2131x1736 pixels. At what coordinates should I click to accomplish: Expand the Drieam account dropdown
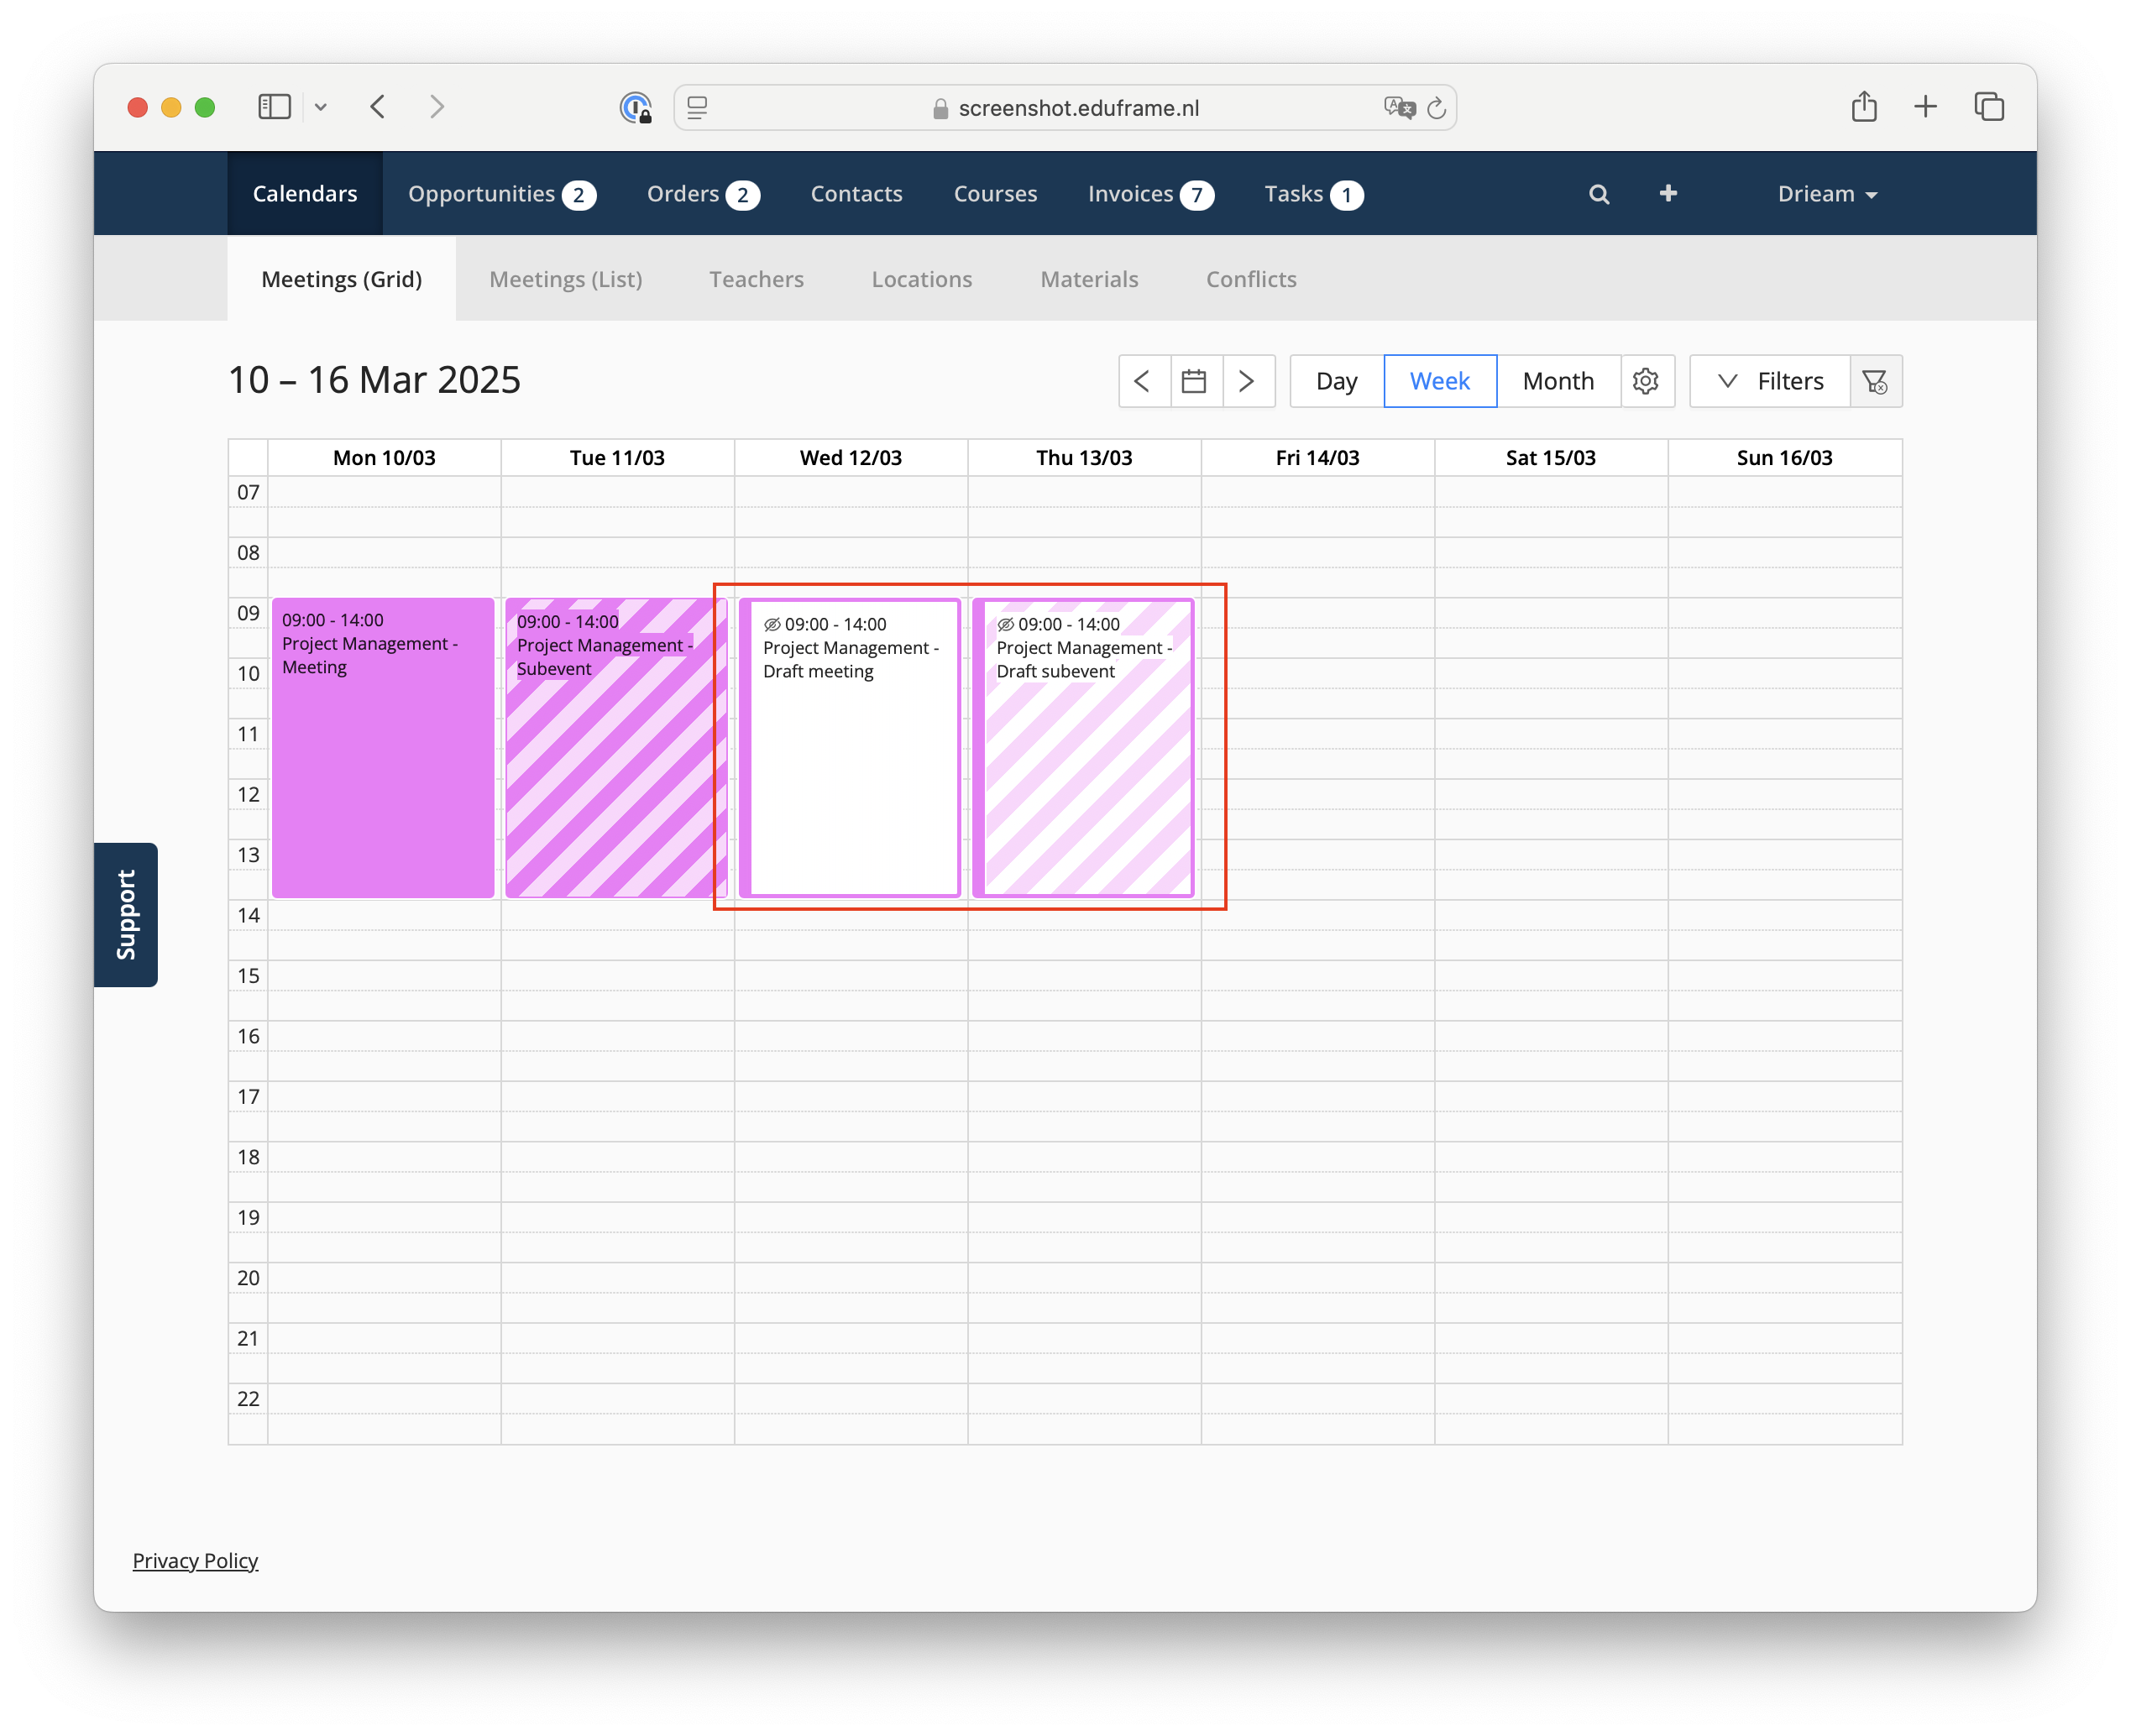[1826, 194]
